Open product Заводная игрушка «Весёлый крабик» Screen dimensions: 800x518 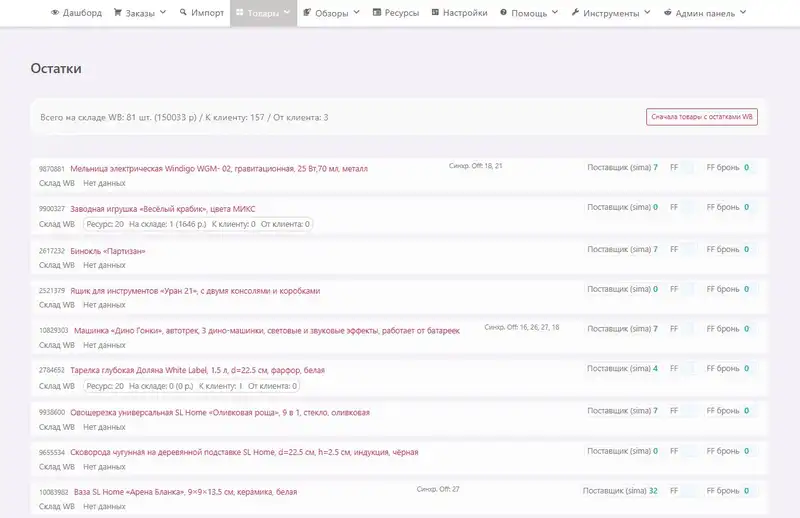tap(163, 209)
